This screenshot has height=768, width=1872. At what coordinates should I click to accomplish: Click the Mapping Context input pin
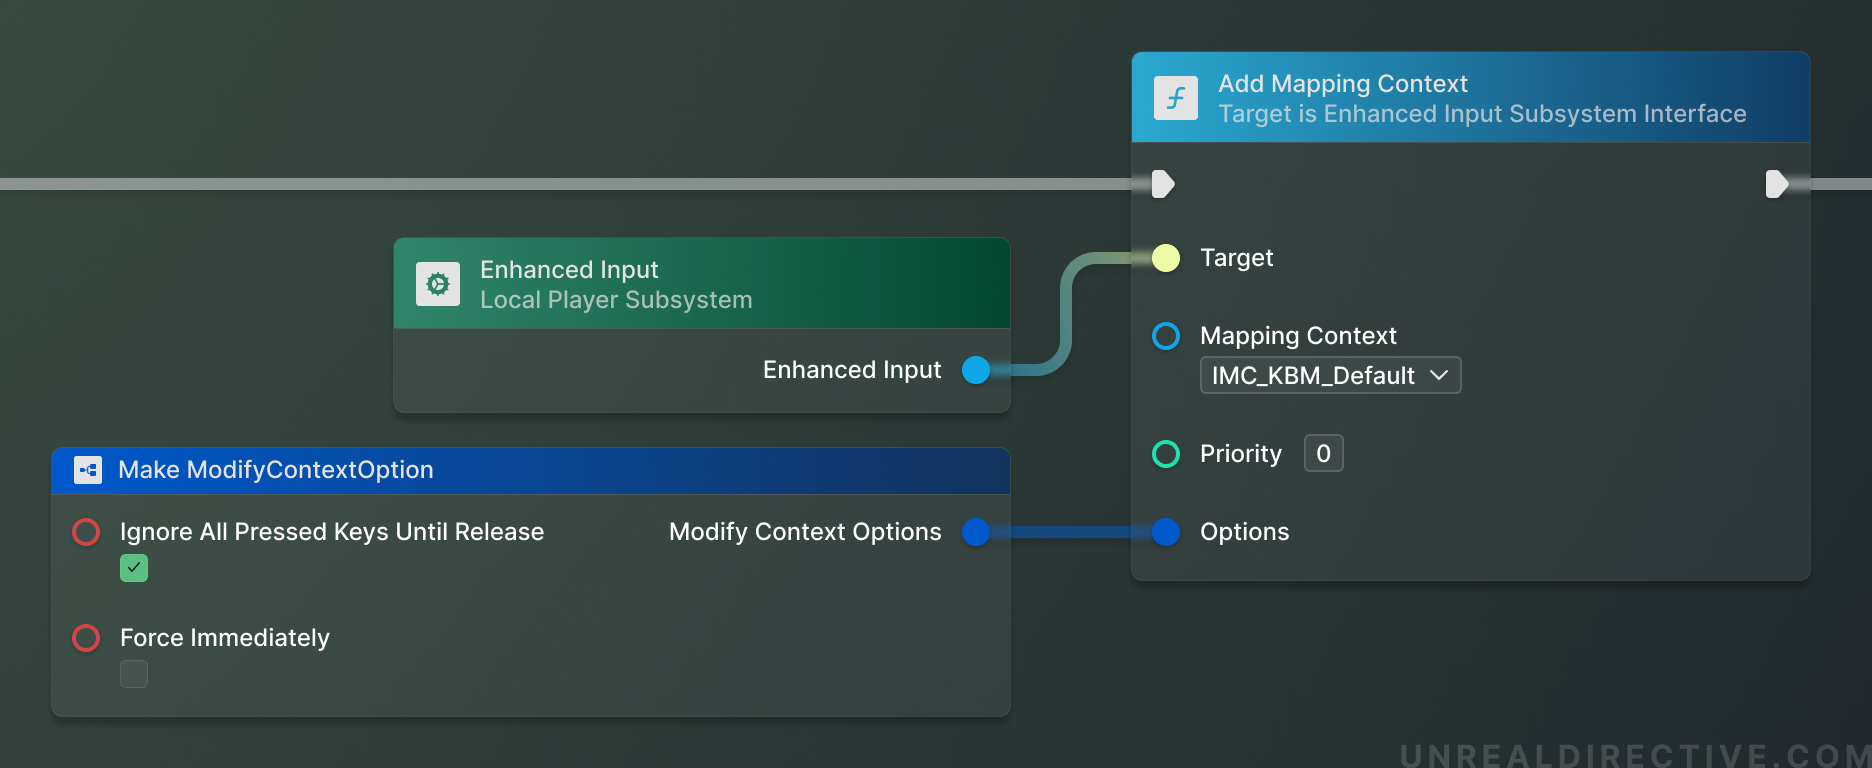pyautogui.click(x=1166, y=336)
